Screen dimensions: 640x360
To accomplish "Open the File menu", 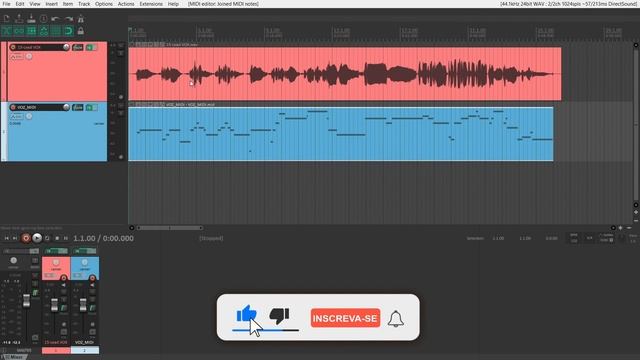I will click(7, 4).
